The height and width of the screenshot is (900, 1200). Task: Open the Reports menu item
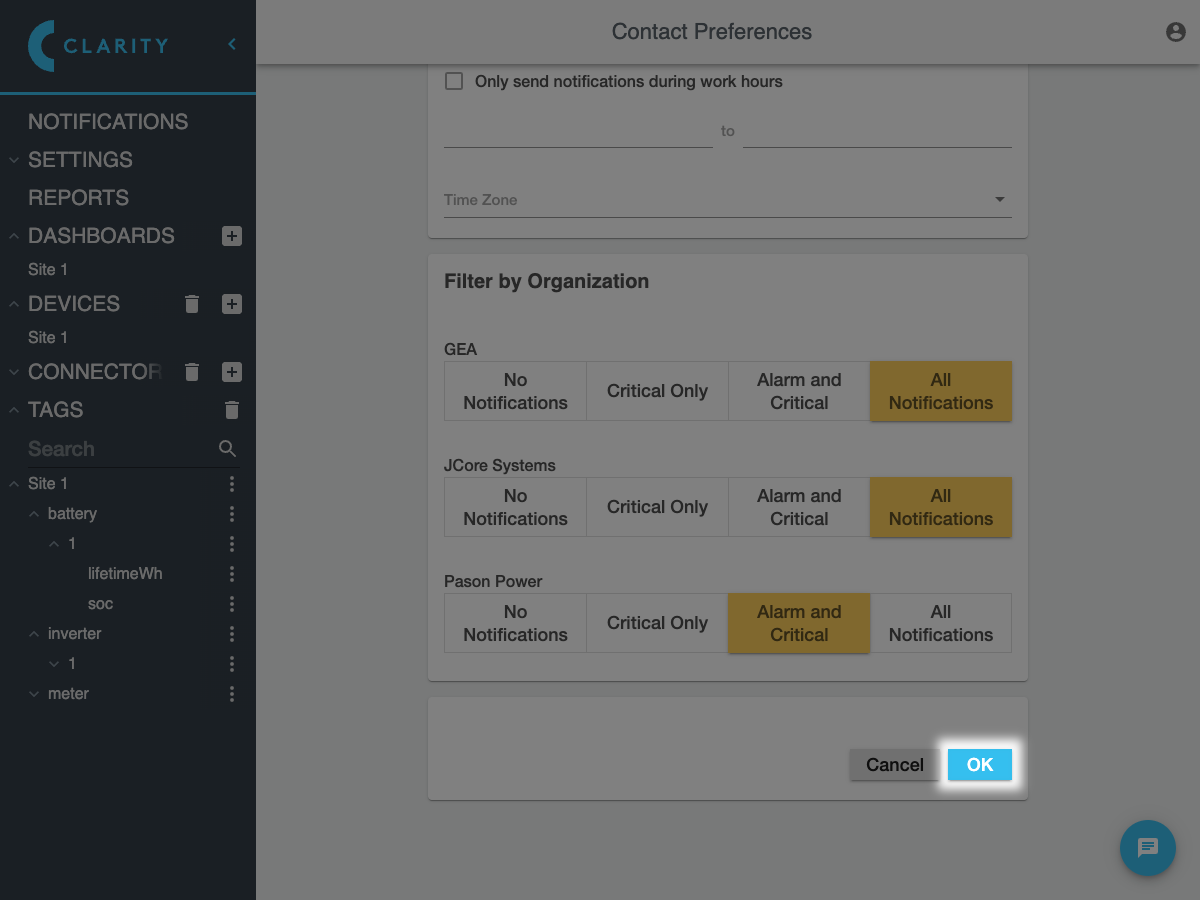[78, 198]
